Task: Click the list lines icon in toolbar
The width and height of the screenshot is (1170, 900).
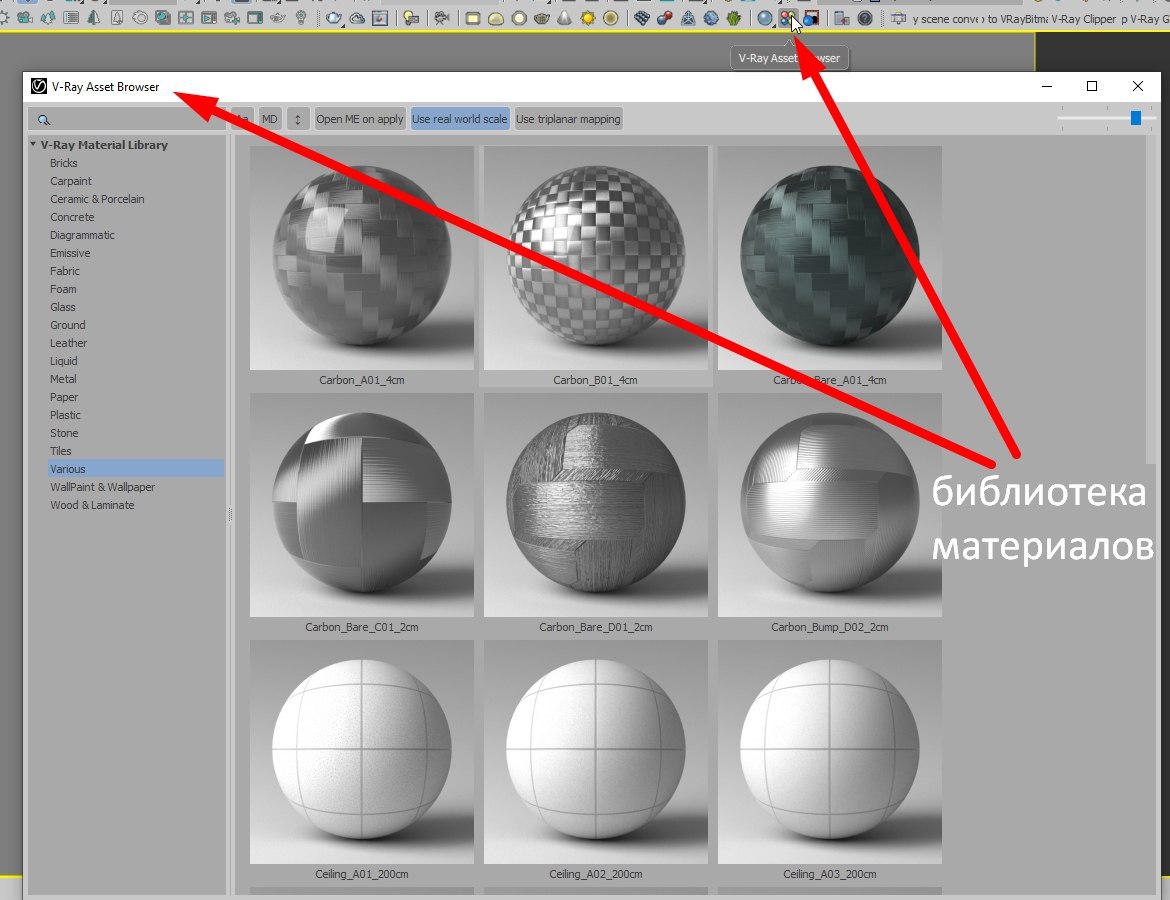Action: tap(71, 17)
